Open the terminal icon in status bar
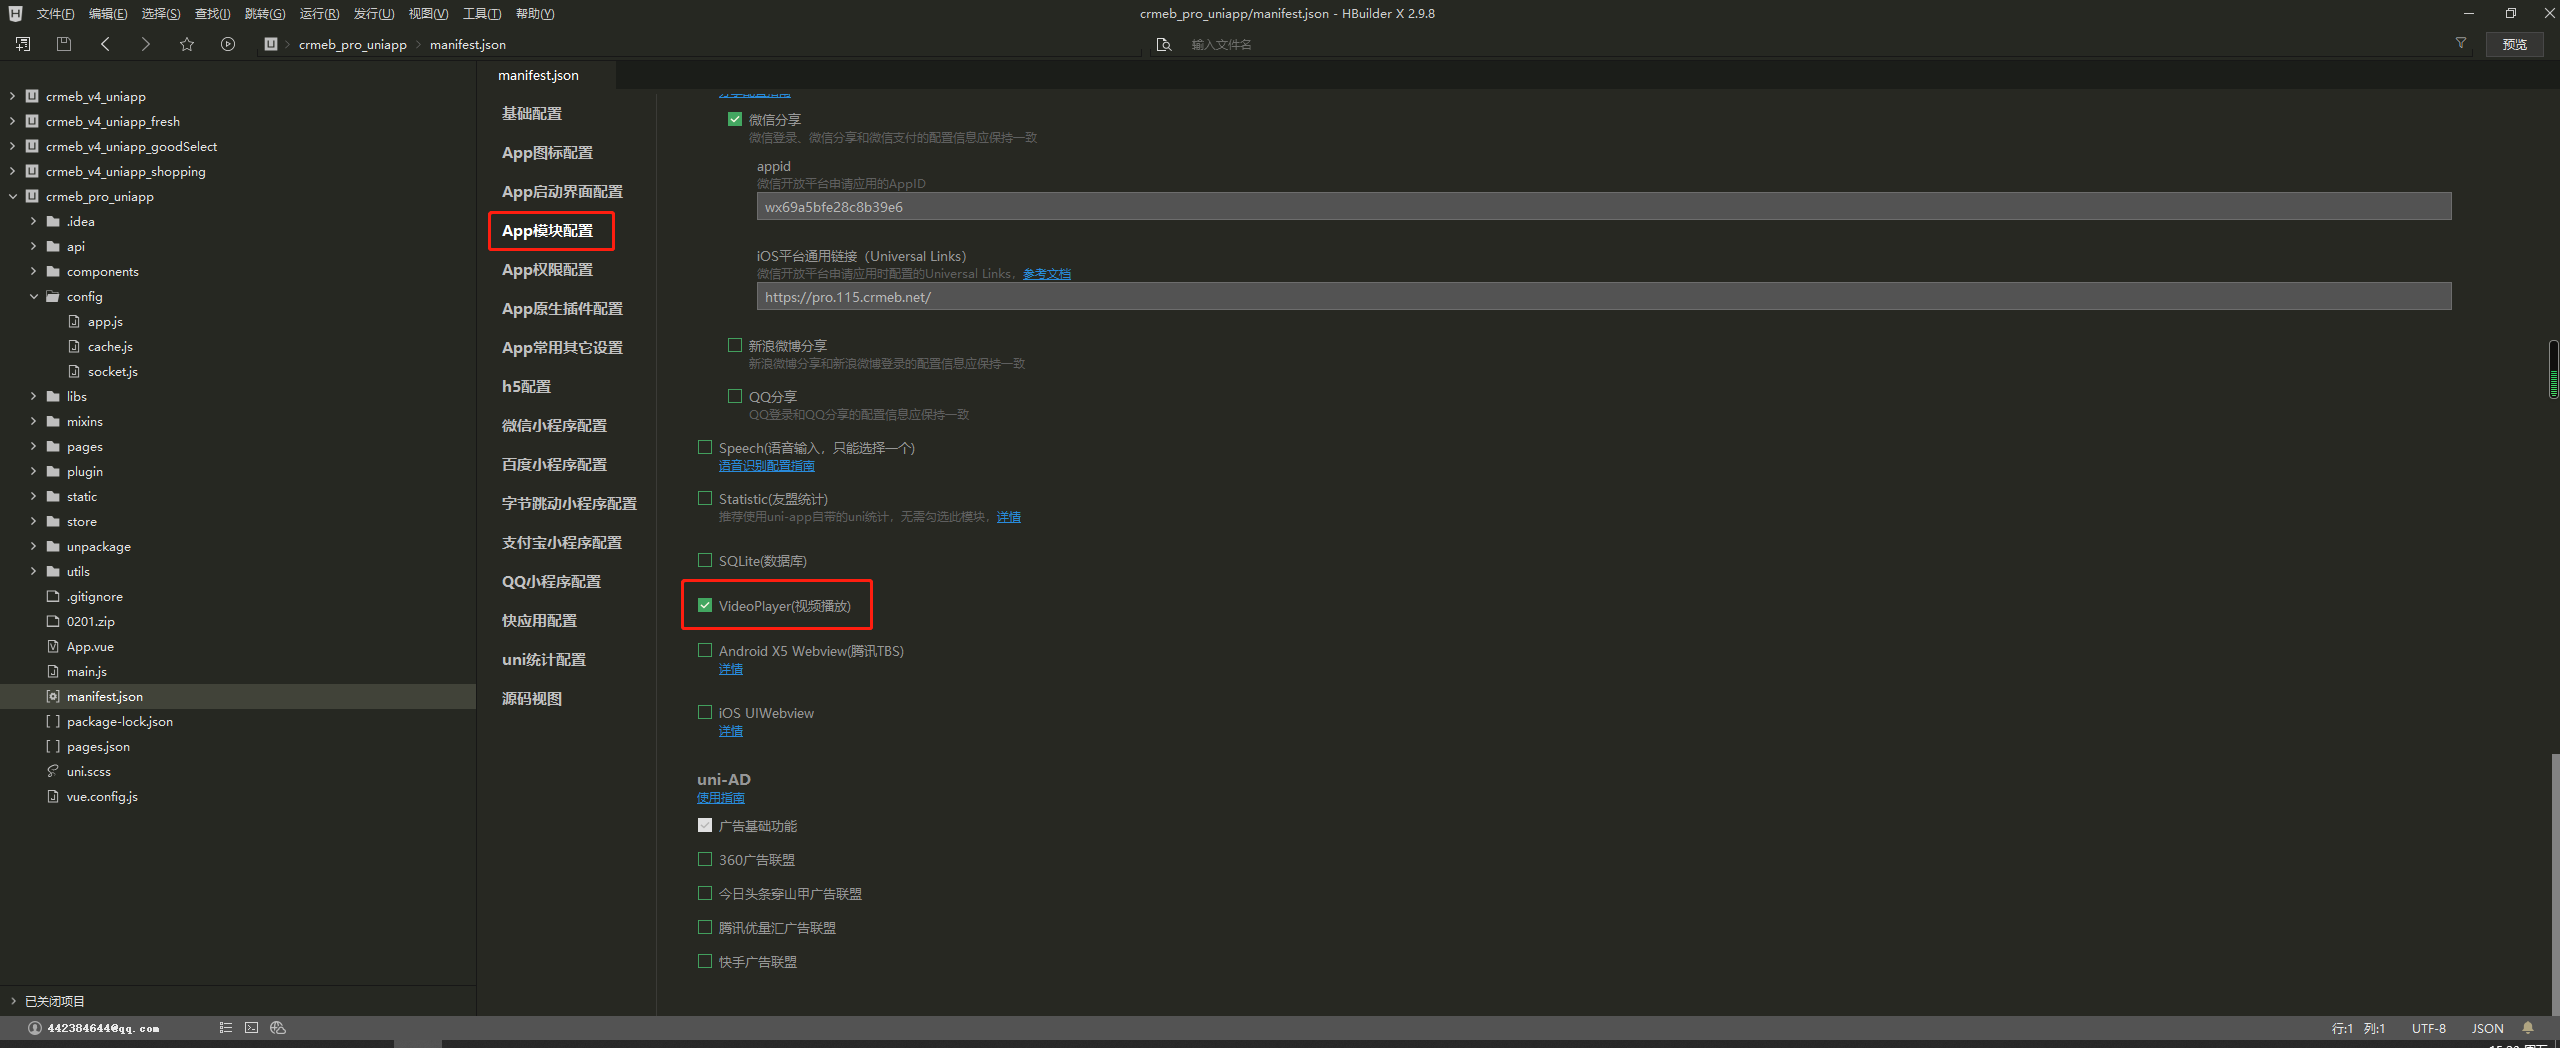The height and width of the screenshot is (1048, 2560). tap(251, 1028)
